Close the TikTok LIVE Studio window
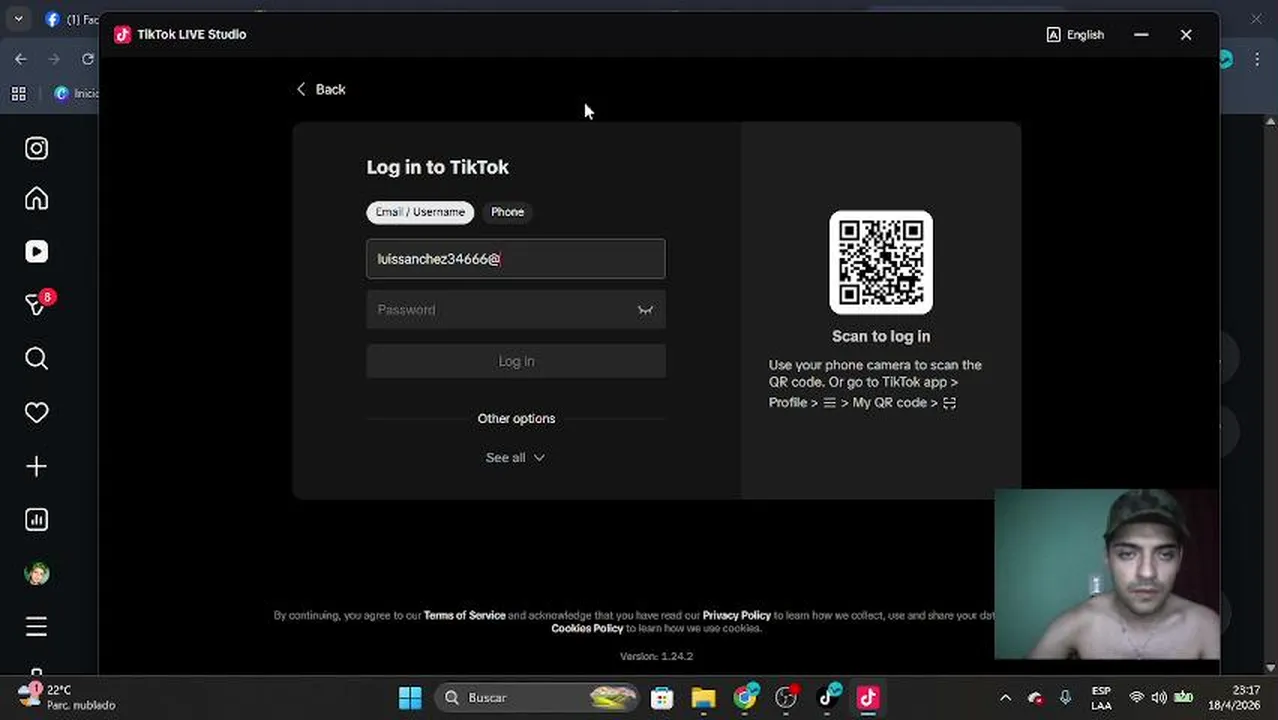The image size is (1278, 720). [1186, 35]
